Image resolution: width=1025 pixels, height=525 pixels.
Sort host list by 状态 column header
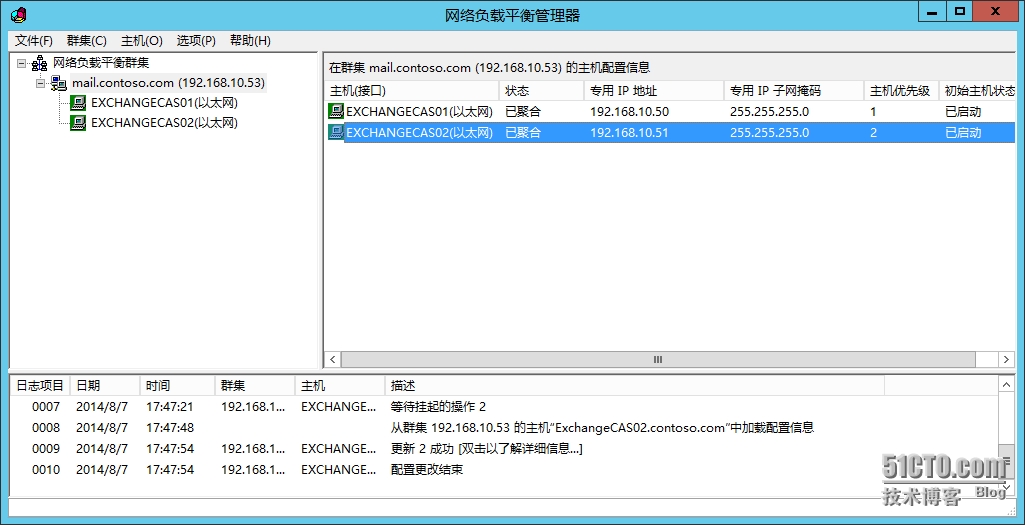(540, 91)
